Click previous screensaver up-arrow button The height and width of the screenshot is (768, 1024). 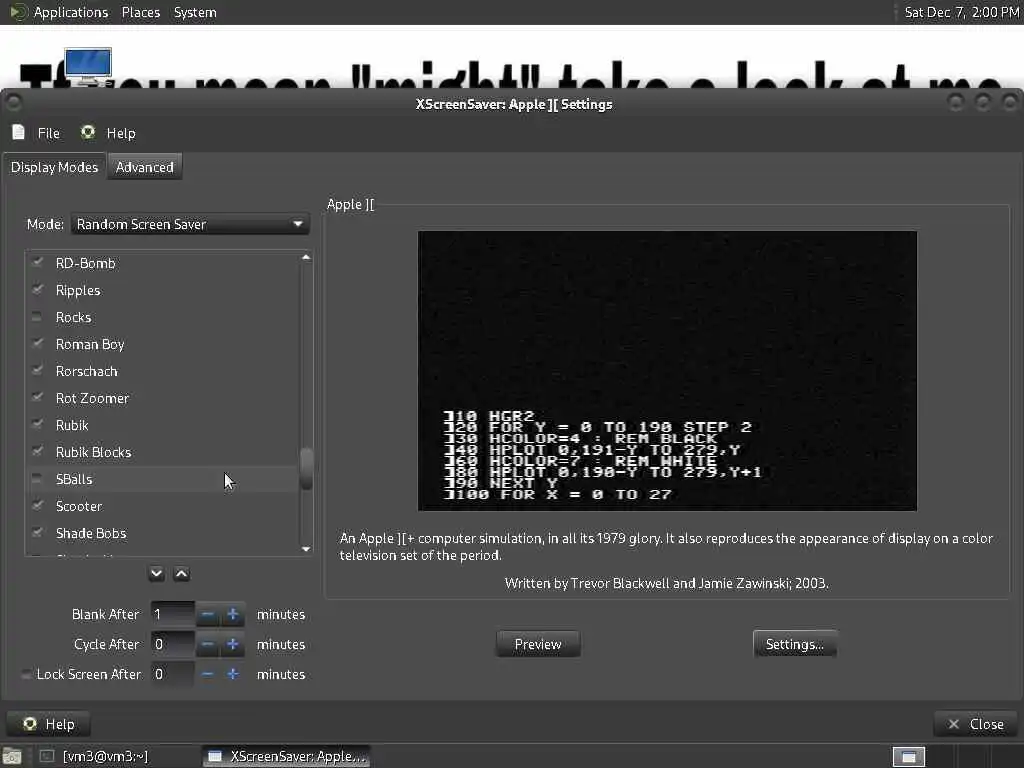click(182, 573)
